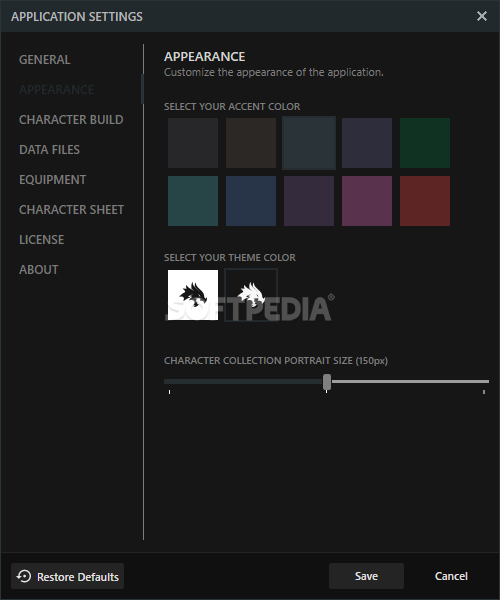Open the Equipment settings section
Viewport: 500px width, 600px height.
52,180
